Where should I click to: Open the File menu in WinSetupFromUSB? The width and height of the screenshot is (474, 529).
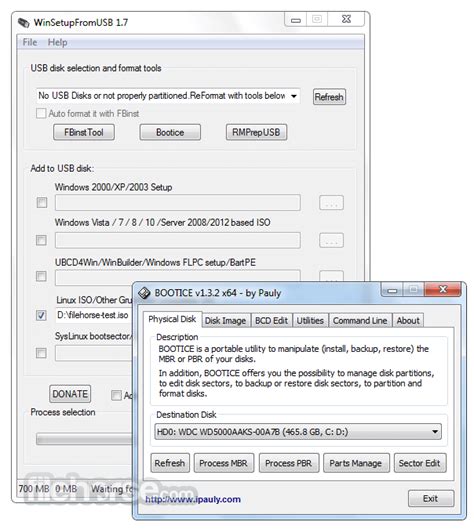(30, 43)
